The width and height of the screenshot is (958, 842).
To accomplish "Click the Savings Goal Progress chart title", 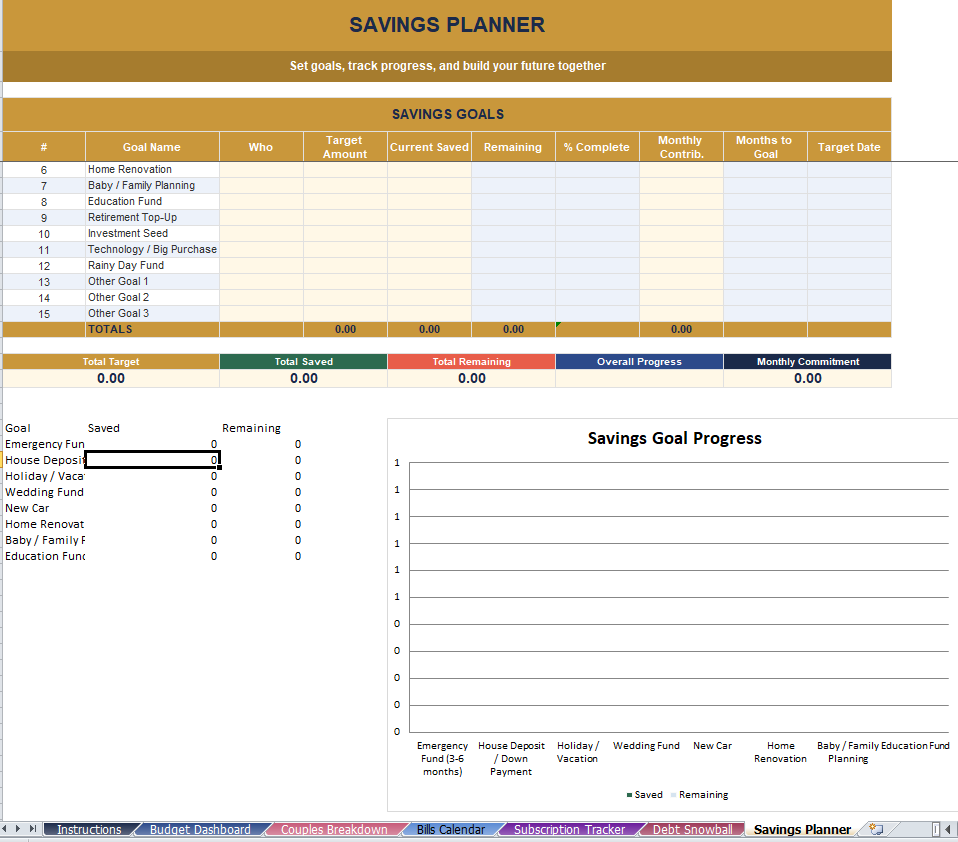I will [x=675, y=438].
